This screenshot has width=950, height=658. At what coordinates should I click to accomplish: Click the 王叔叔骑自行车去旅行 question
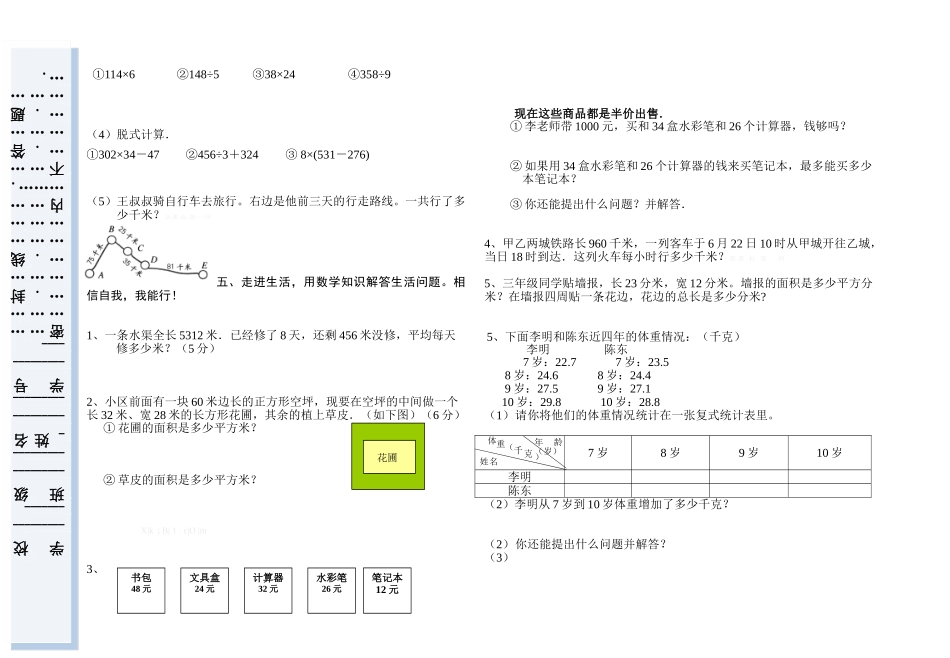[x=278, y=208]
